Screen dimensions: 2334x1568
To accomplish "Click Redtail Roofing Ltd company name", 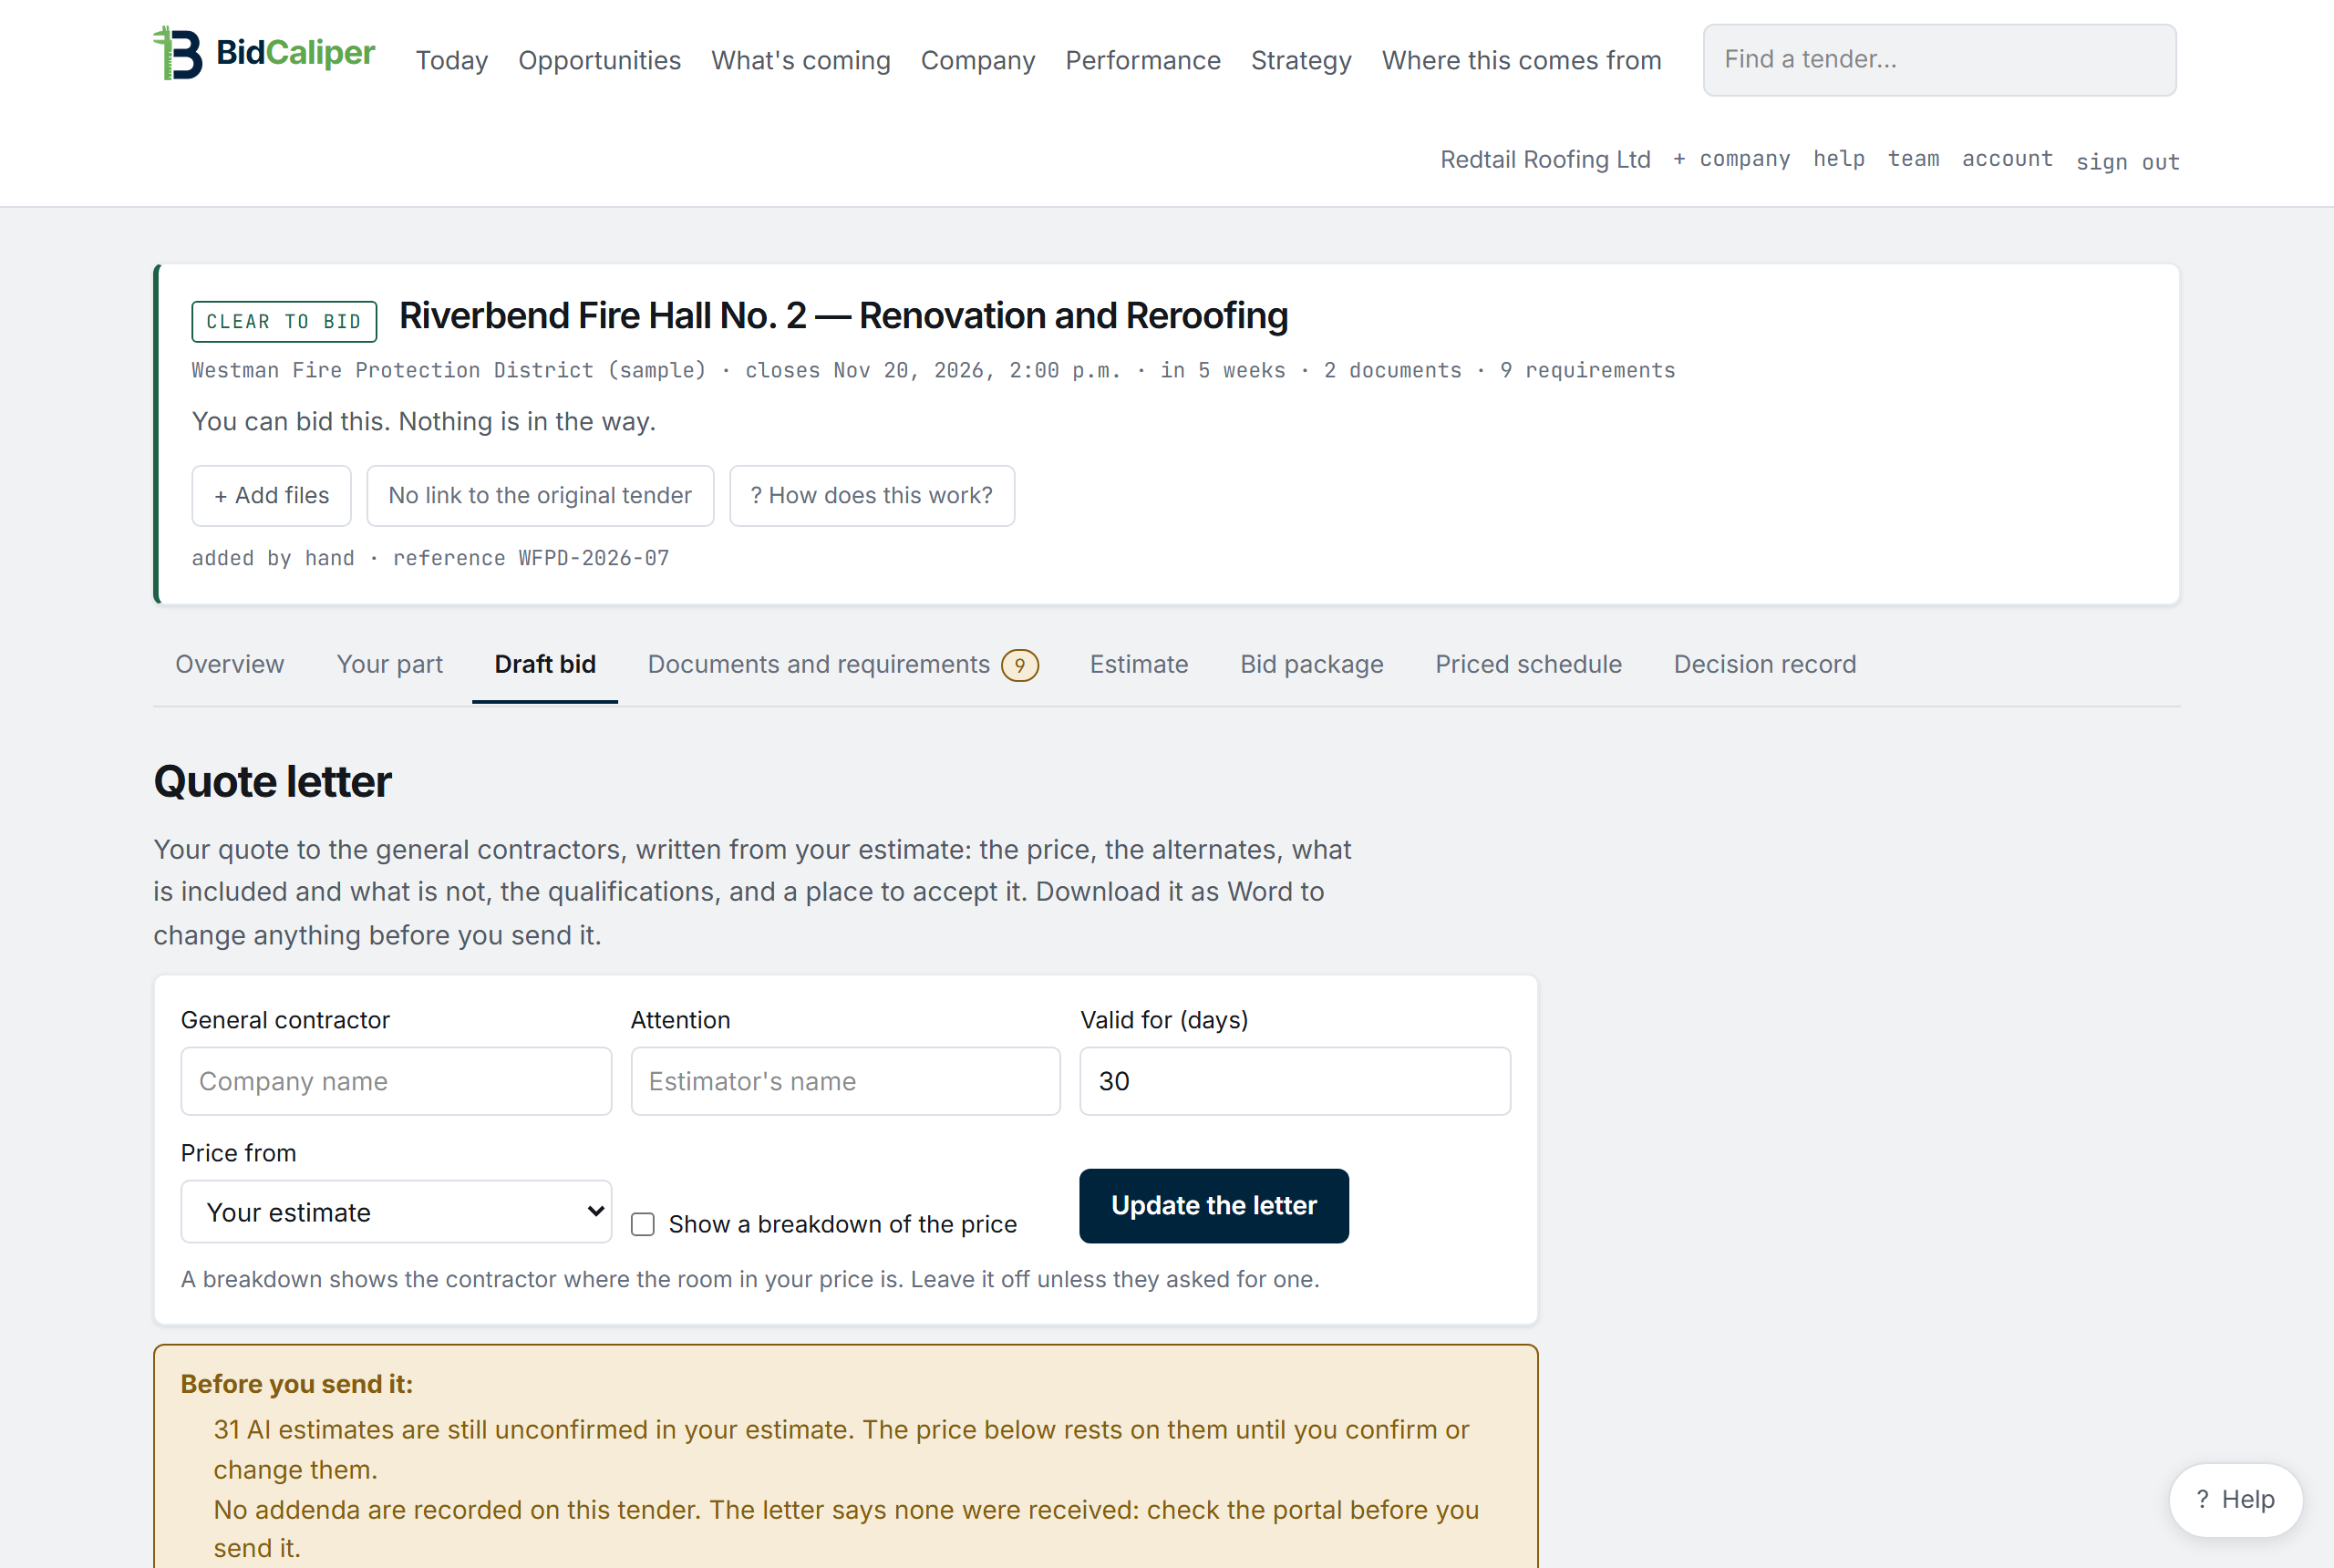I will point(1544,159).
